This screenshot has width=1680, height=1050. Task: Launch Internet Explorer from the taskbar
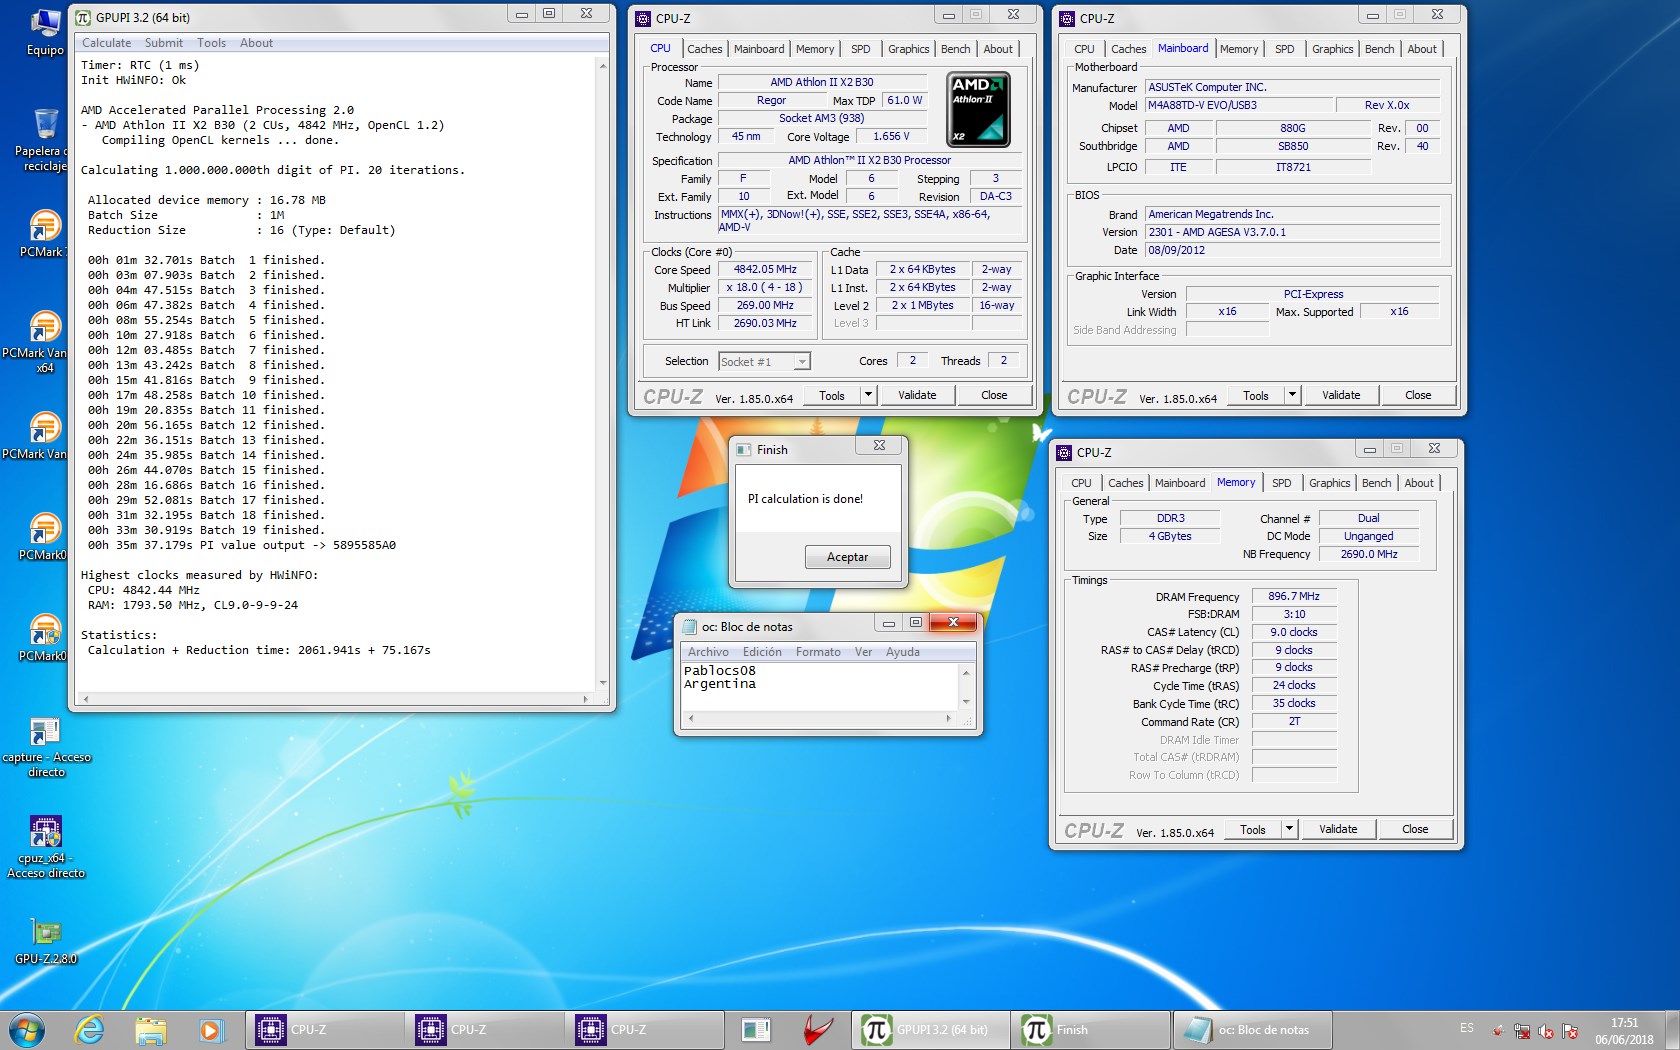click(x=90, y=1029)
